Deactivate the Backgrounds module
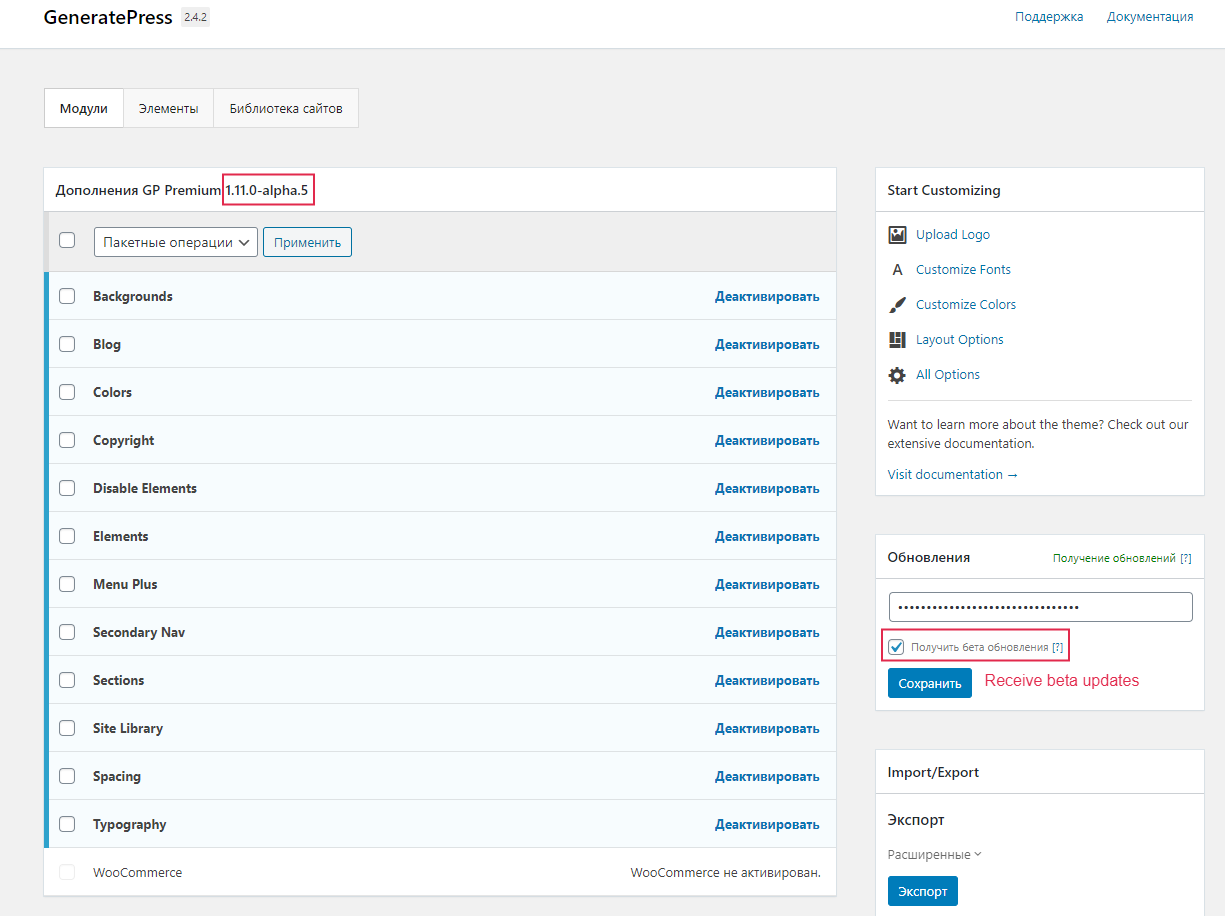 coord(767,296)
